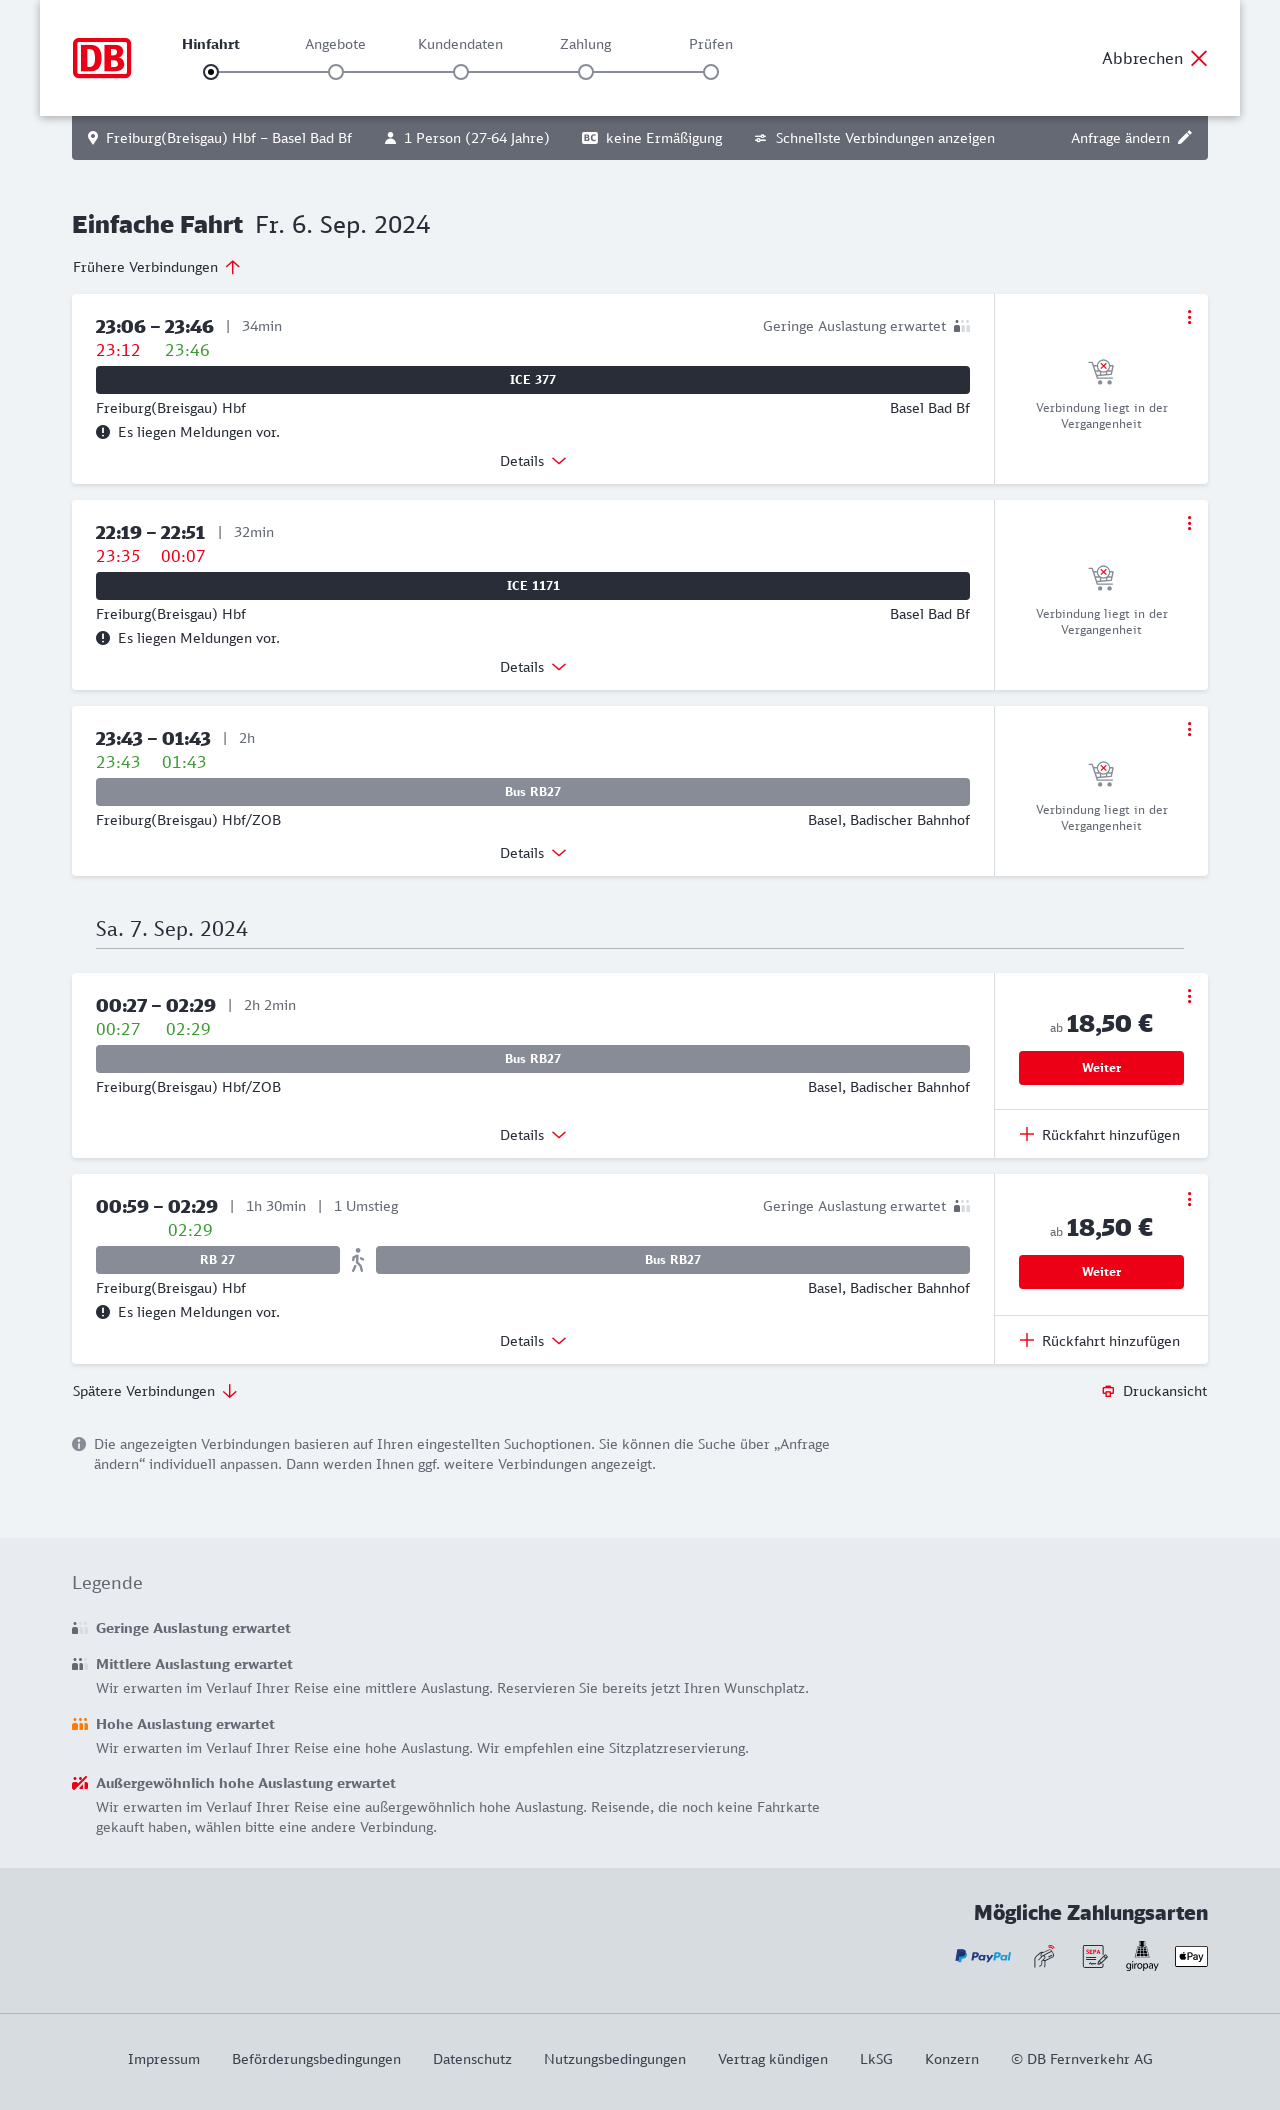Open three-dot menu for ICE 1171 connection

tap(1189, 523)
